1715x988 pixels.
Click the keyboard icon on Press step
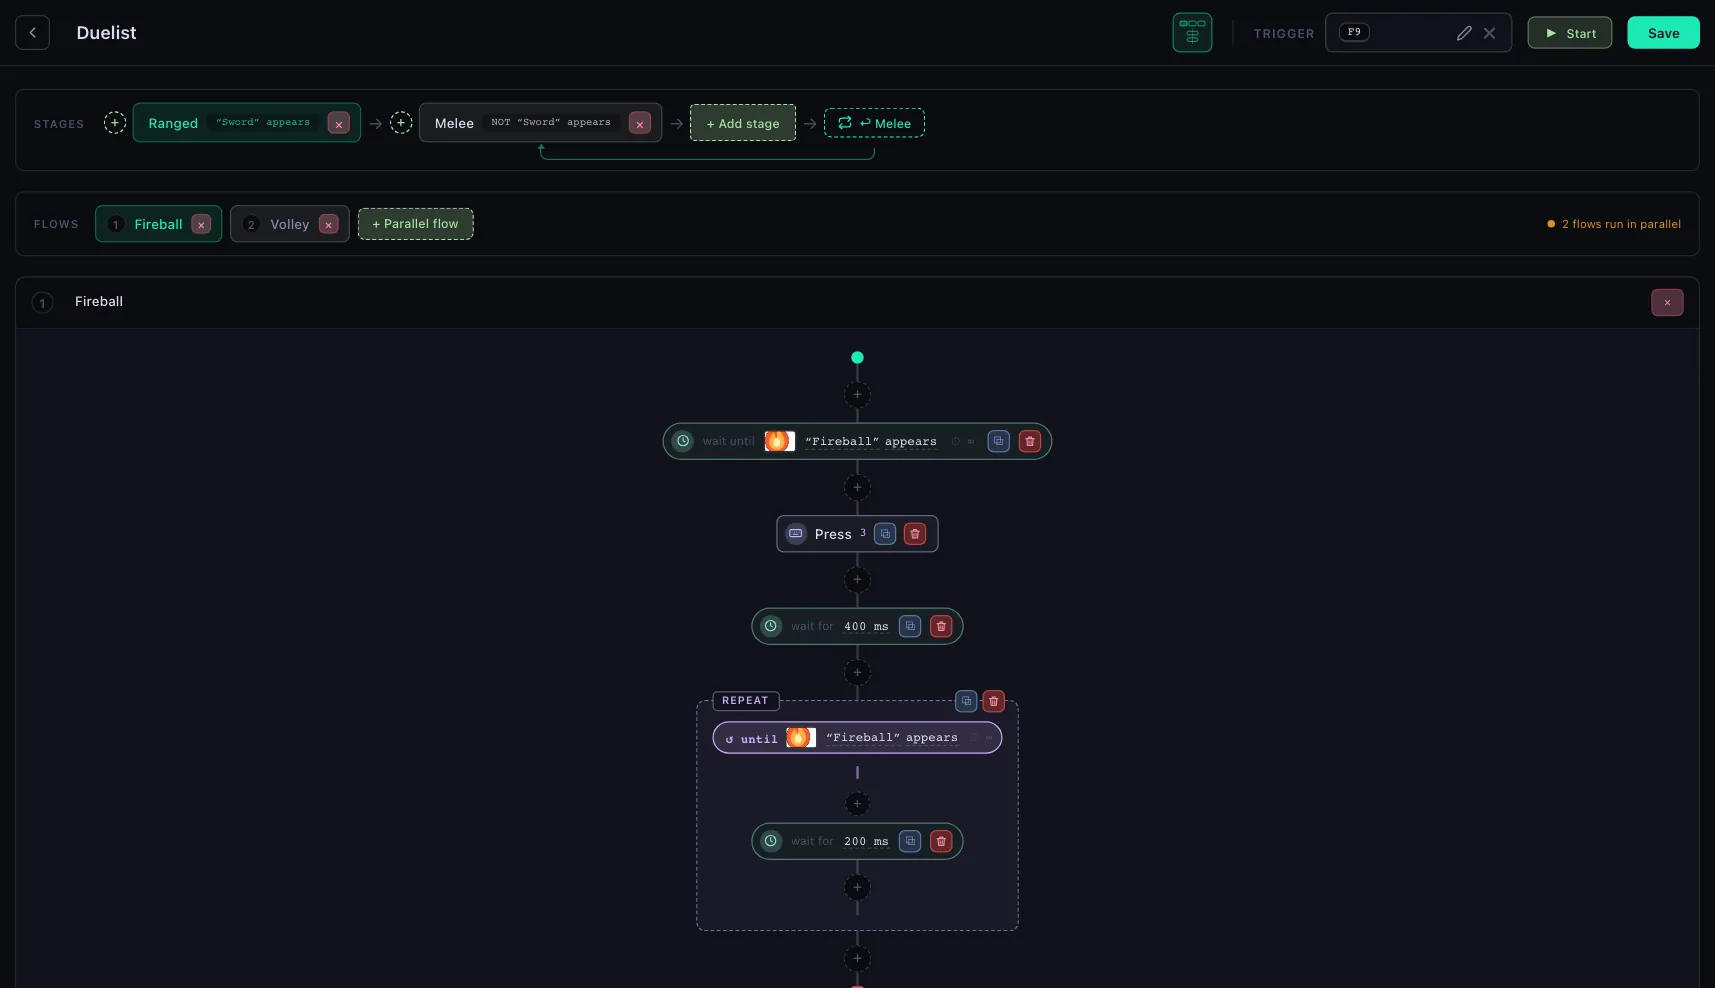(796, 534)
